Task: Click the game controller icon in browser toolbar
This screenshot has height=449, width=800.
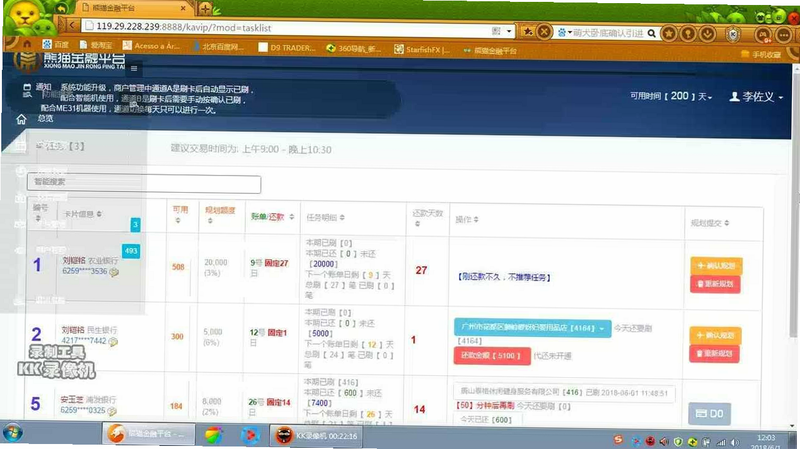Action: pos(763,35)
